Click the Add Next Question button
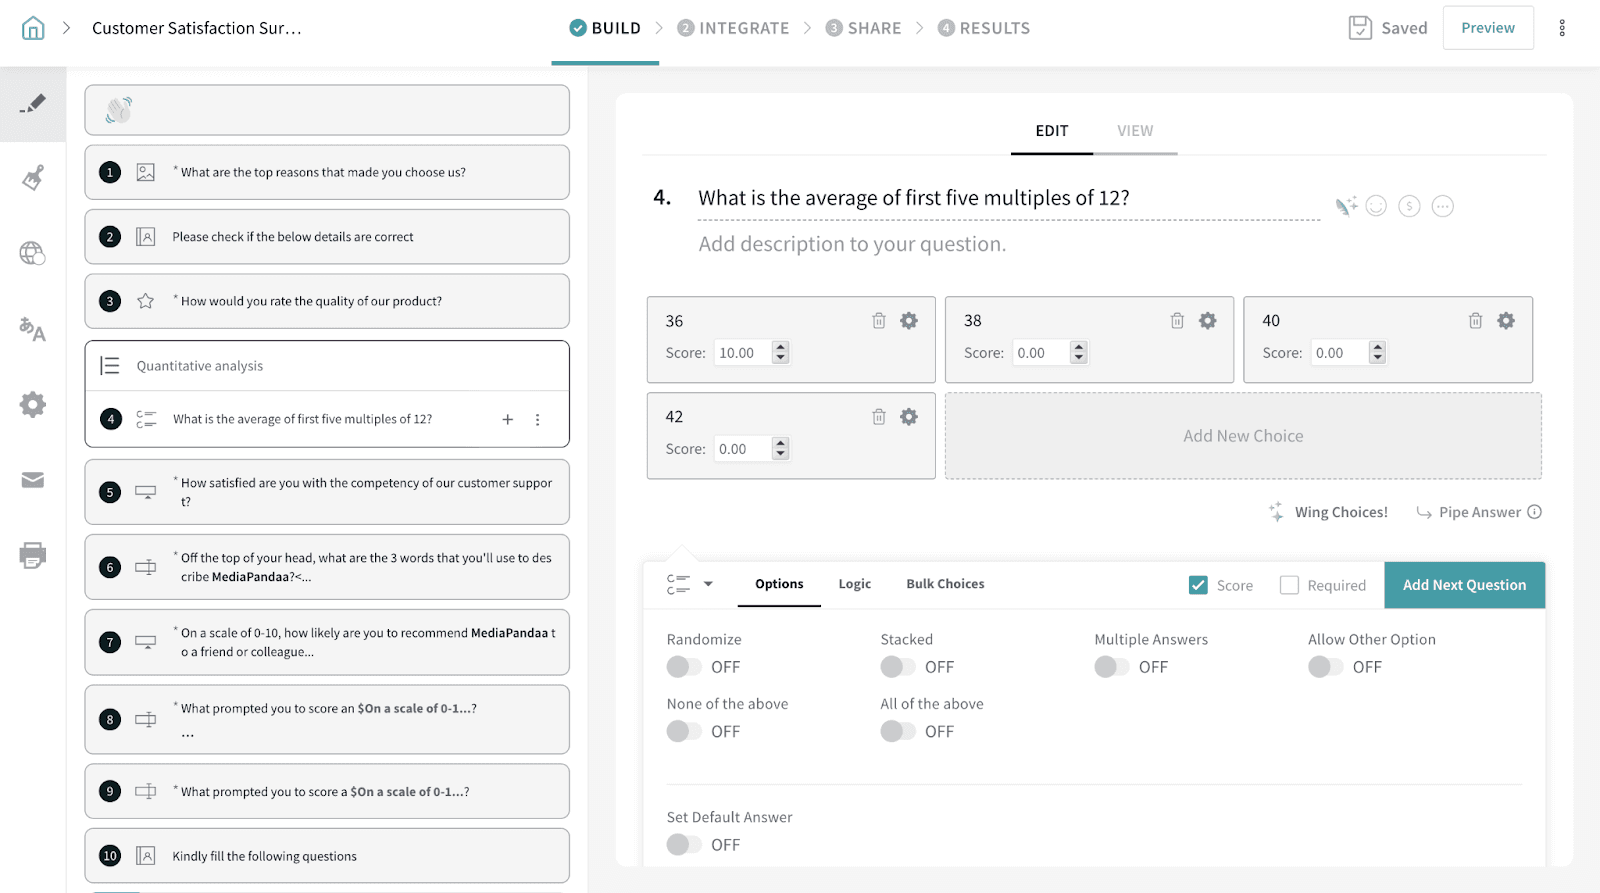The height and width of the screenshot is (893, 1600). (1464, 585)
